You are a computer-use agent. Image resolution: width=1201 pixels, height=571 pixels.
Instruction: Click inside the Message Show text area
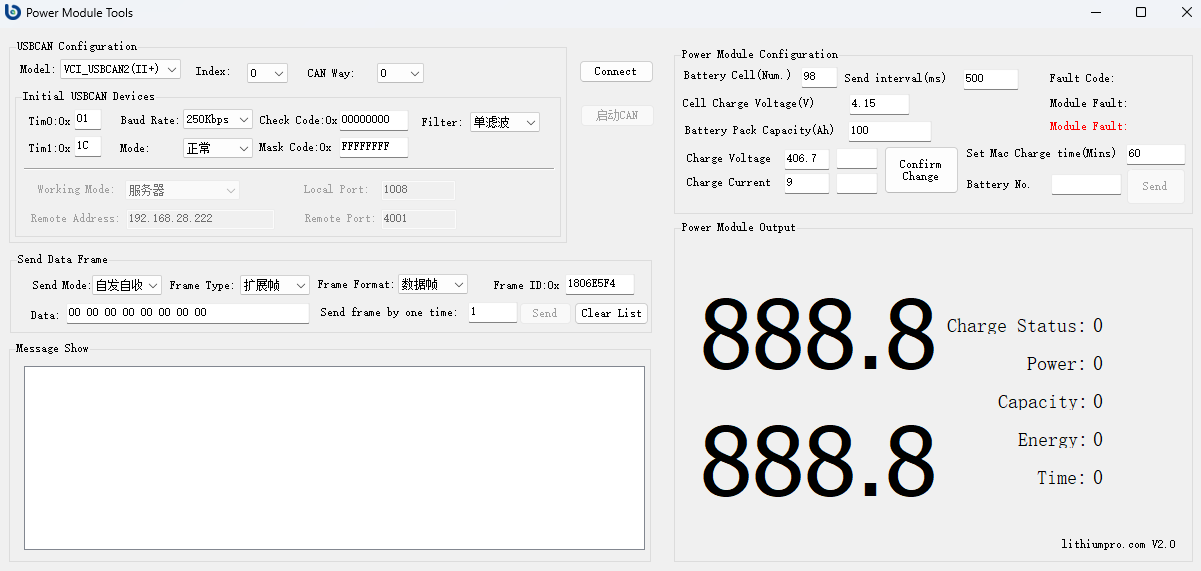(x=334, y=457)
